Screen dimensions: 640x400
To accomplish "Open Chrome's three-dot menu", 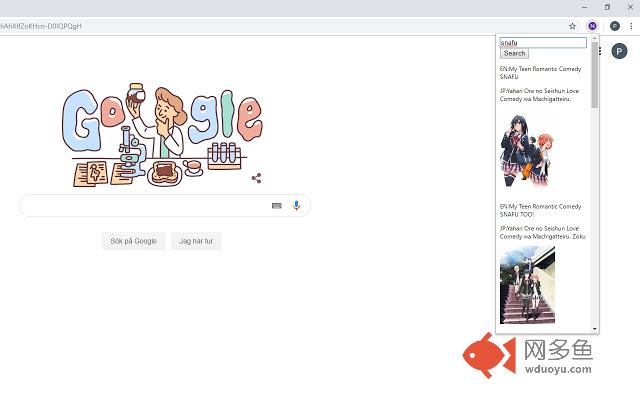I will pyautogui.click(x=632, y=26).
